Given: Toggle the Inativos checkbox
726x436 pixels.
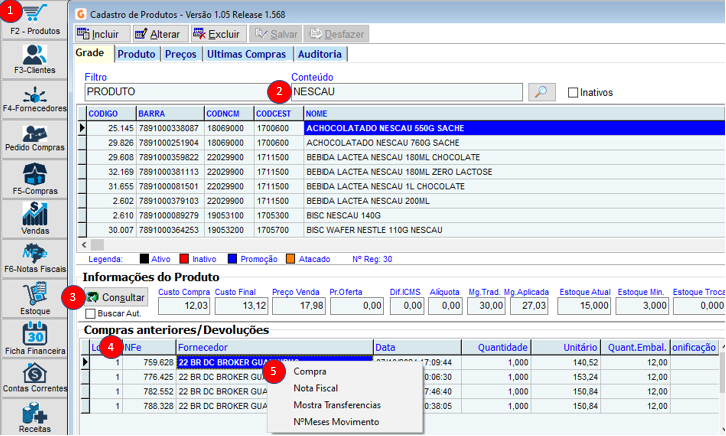Looking at the screenshot, I should [573, 93].
